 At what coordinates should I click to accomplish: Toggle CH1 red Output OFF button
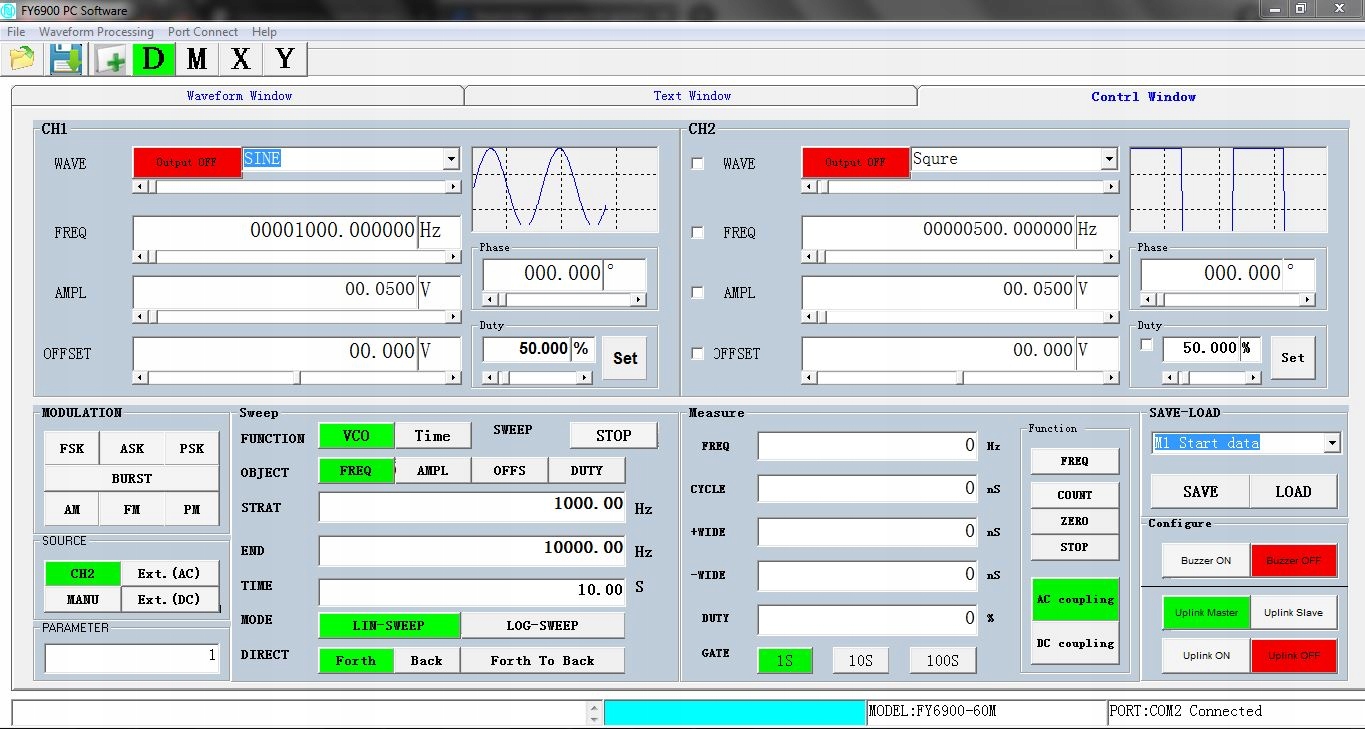pos(187,162)
